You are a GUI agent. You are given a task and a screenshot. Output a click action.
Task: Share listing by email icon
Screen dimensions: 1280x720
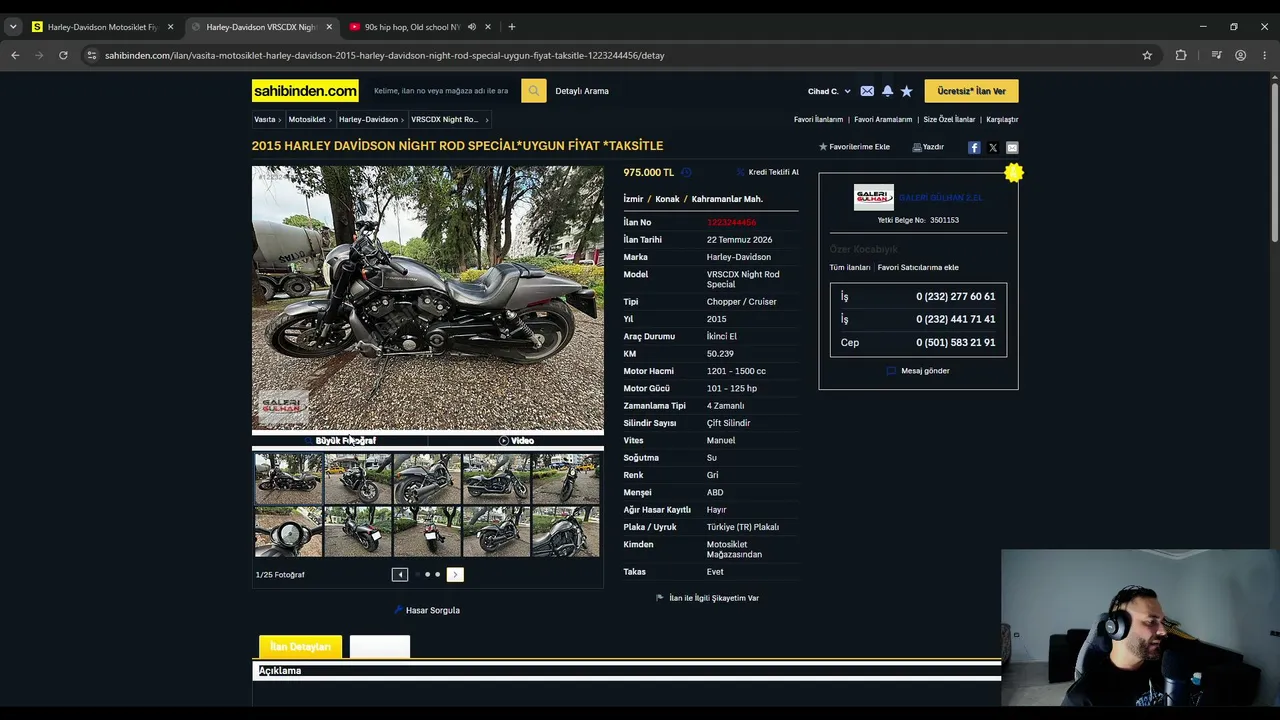point(1012,147)
